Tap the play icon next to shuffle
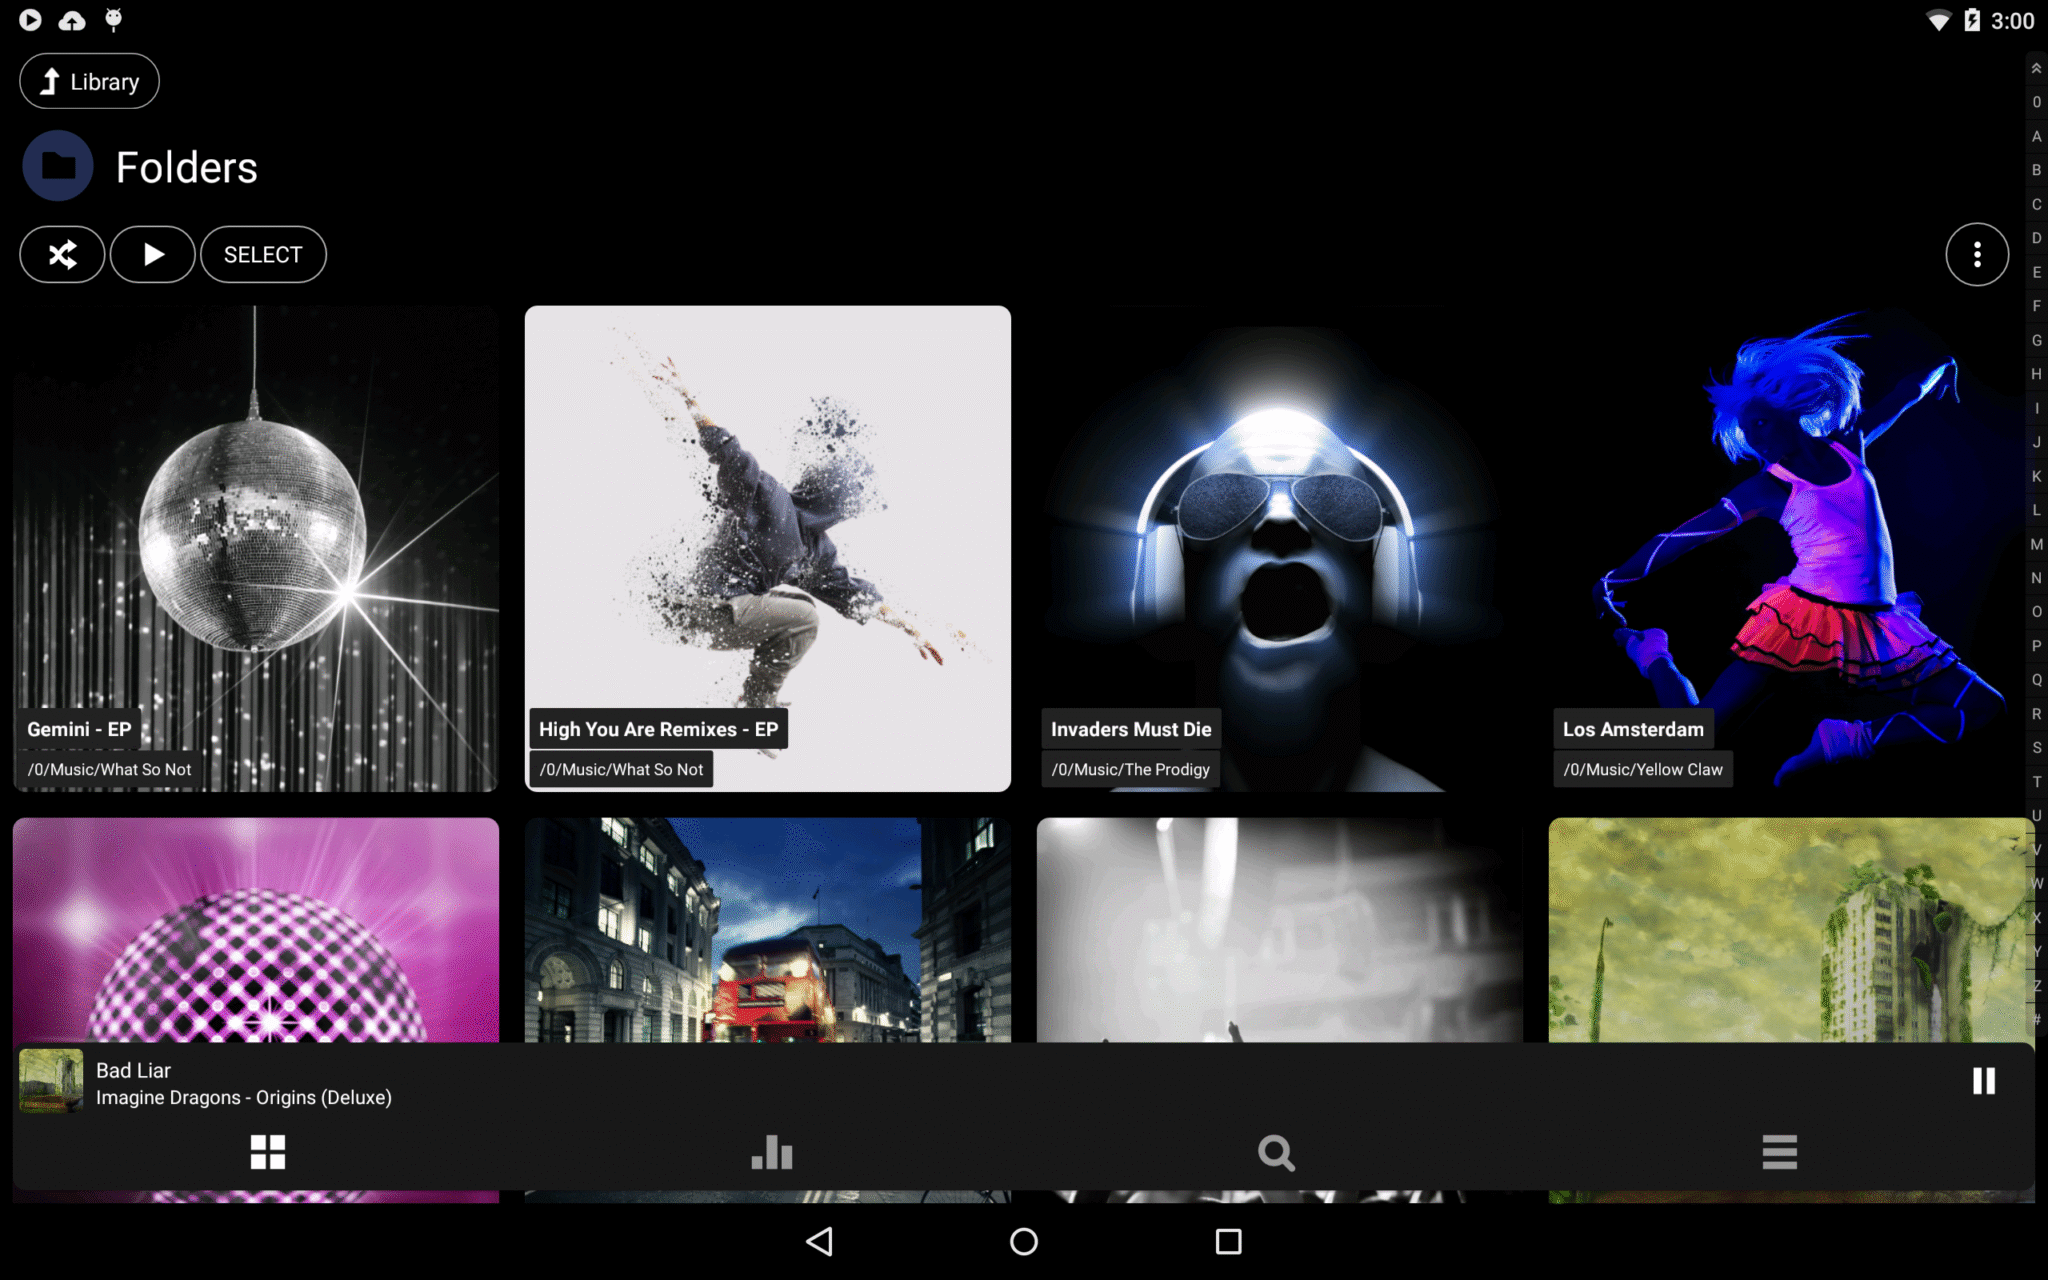Screen dimensions: 2048x1280 (152, 254)
